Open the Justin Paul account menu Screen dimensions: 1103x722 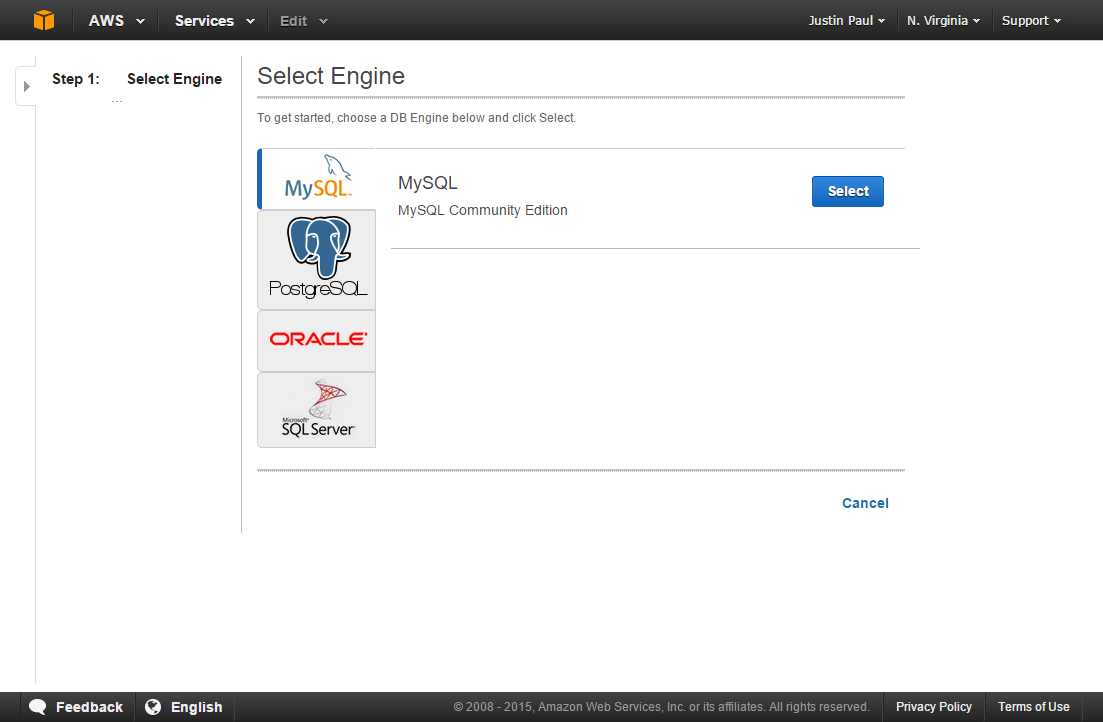pyautogui.click(x=846, y=20)
